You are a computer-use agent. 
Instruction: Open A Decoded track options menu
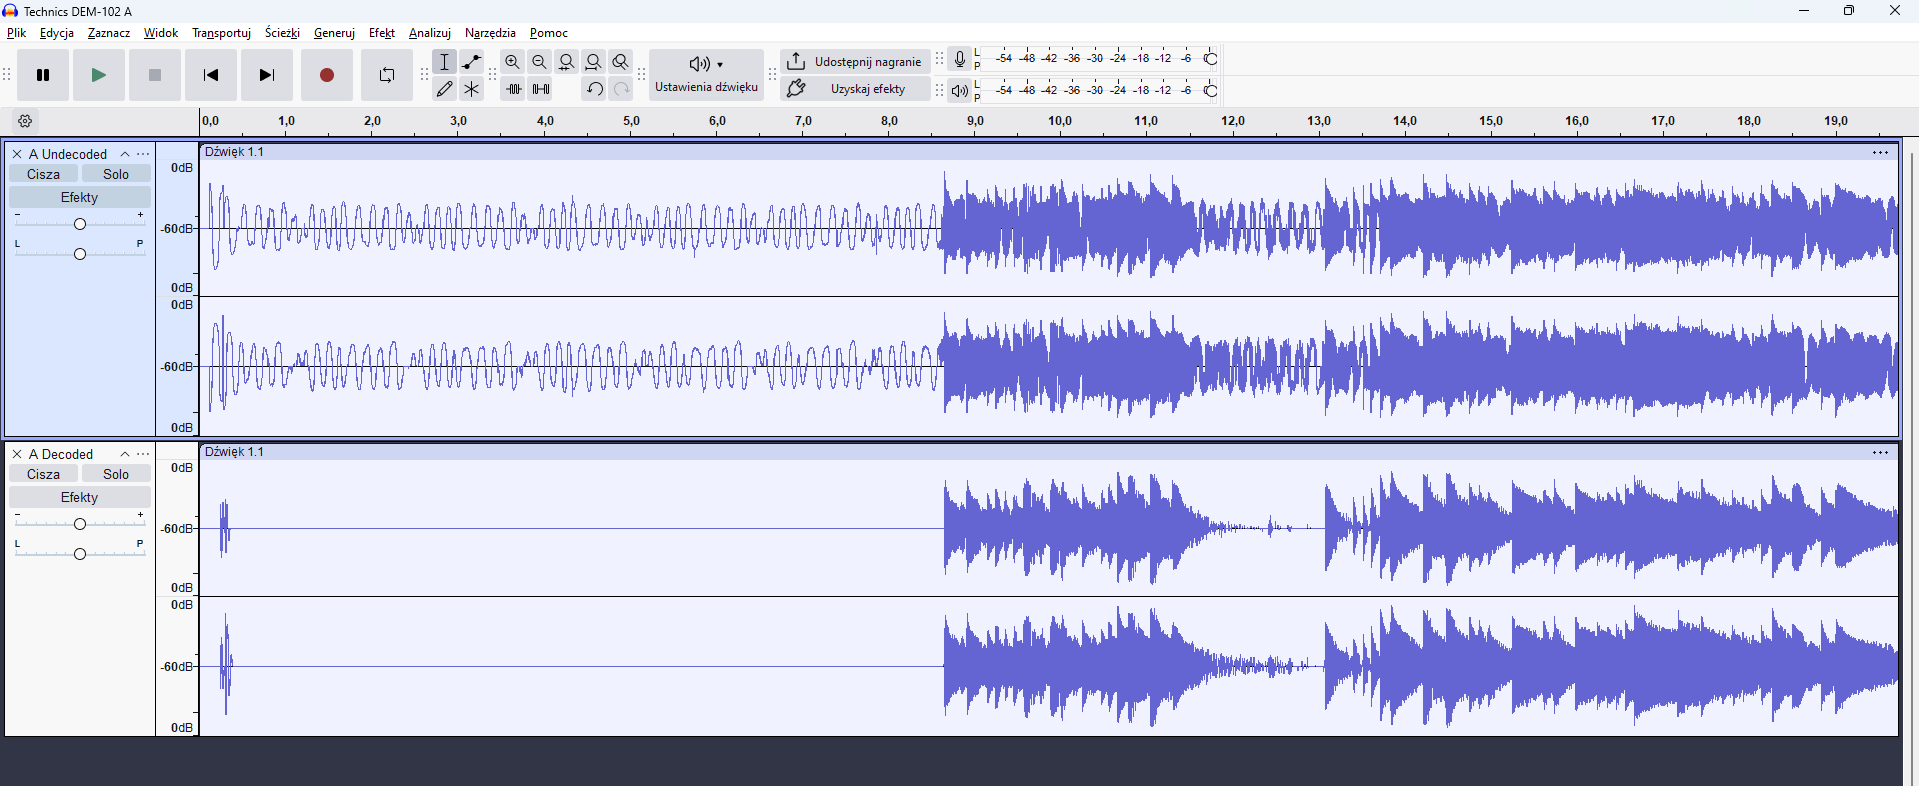(x=144, y=454)
